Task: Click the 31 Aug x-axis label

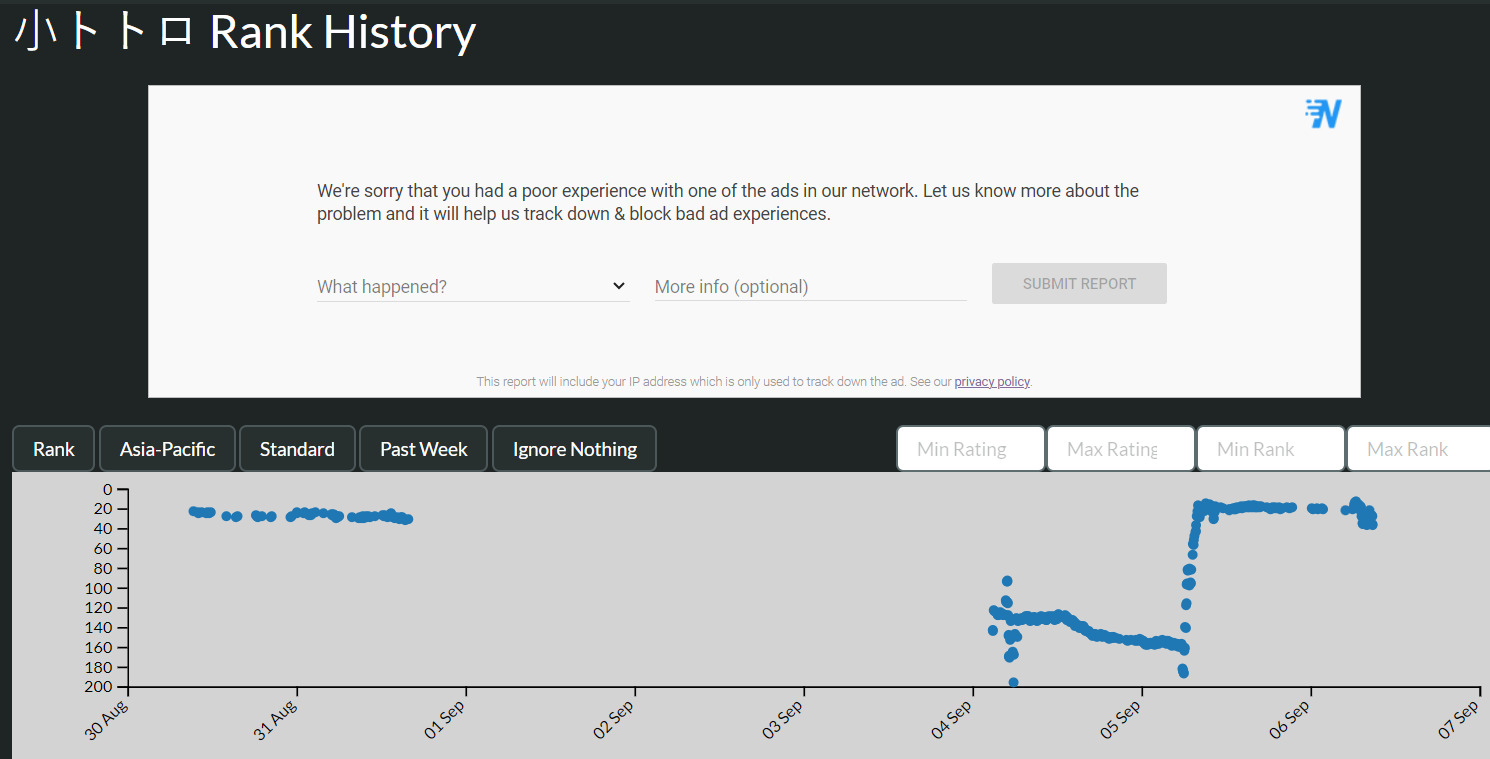Action: tap(277, 718)
